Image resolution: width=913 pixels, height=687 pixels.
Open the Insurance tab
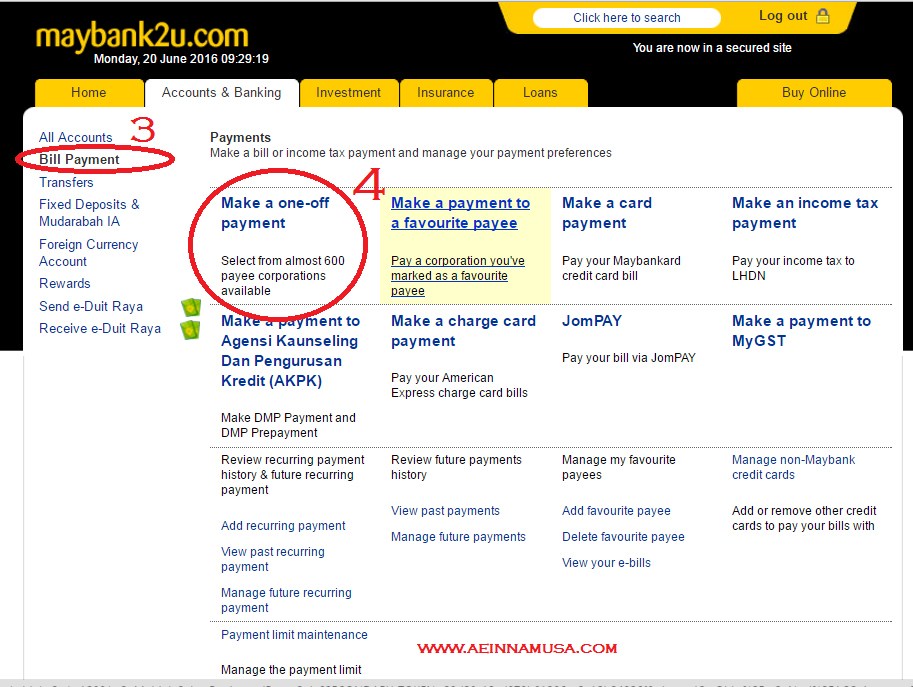pyautogui.click(x=445, y=93)
